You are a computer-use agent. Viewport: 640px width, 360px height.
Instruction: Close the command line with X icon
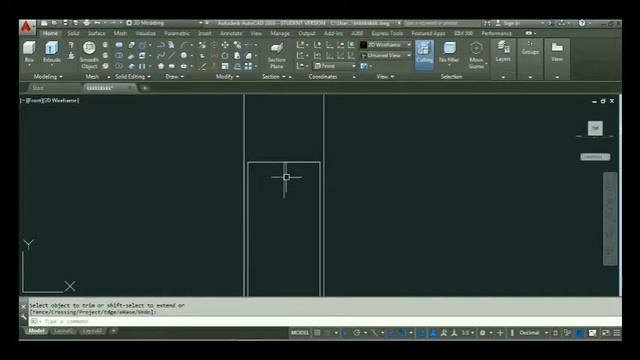click(x=23, y=306)
